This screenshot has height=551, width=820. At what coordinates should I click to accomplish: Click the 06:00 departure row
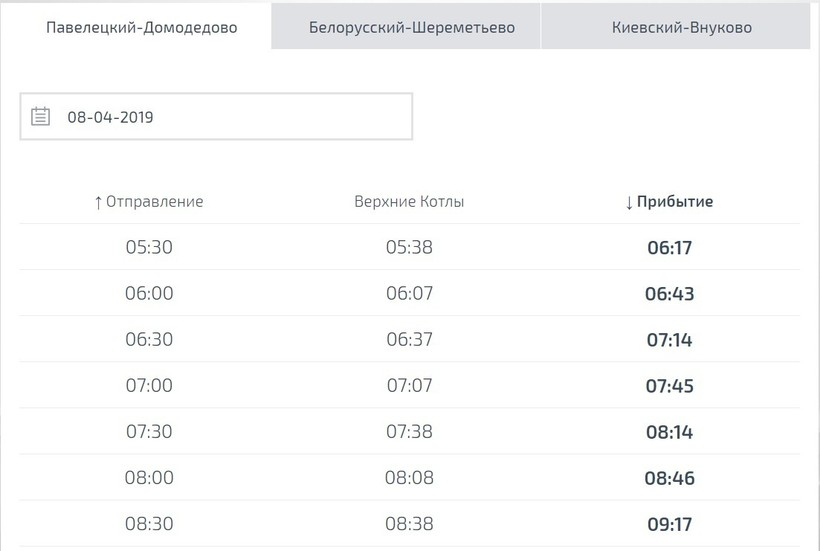pyautogui.click(x=149, y=293)
